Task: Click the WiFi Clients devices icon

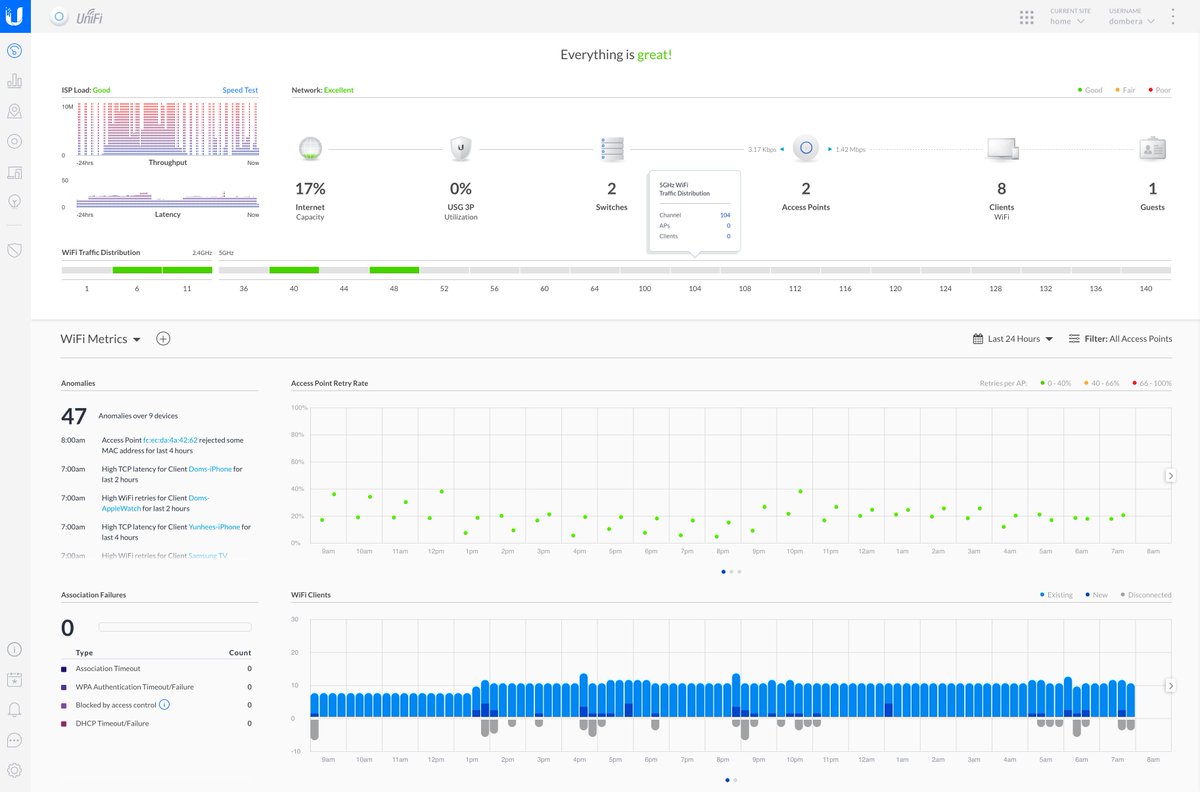Action: 1002,149
